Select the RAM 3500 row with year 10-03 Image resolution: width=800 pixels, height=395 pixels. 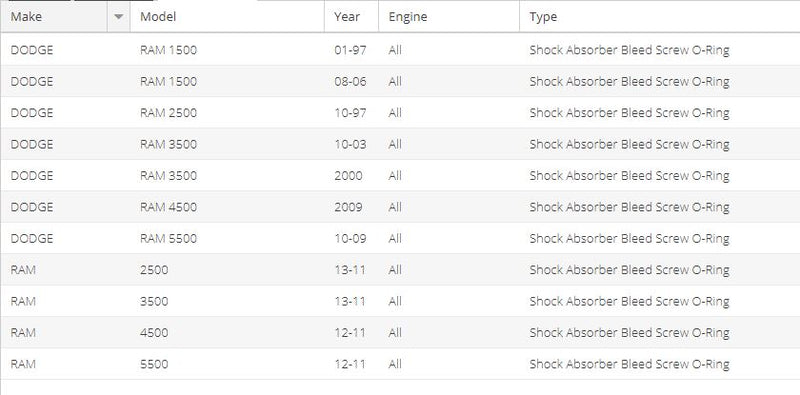point(401,144)
